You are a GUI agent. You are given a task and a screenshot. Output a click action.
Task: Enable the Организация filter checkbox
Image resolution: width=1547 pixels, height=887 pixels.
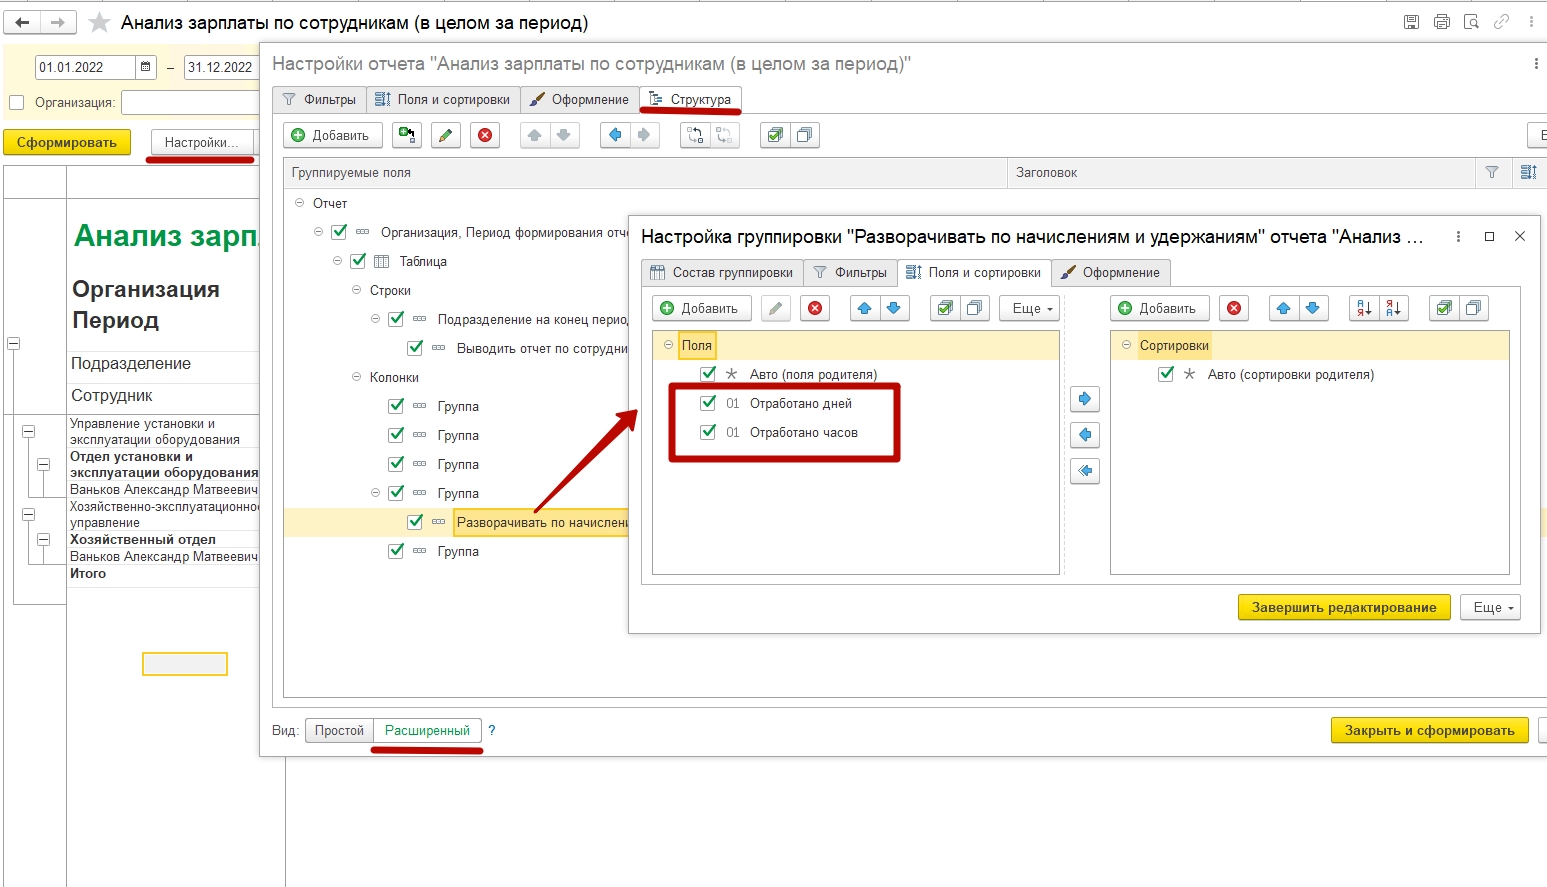coord(16,102)
